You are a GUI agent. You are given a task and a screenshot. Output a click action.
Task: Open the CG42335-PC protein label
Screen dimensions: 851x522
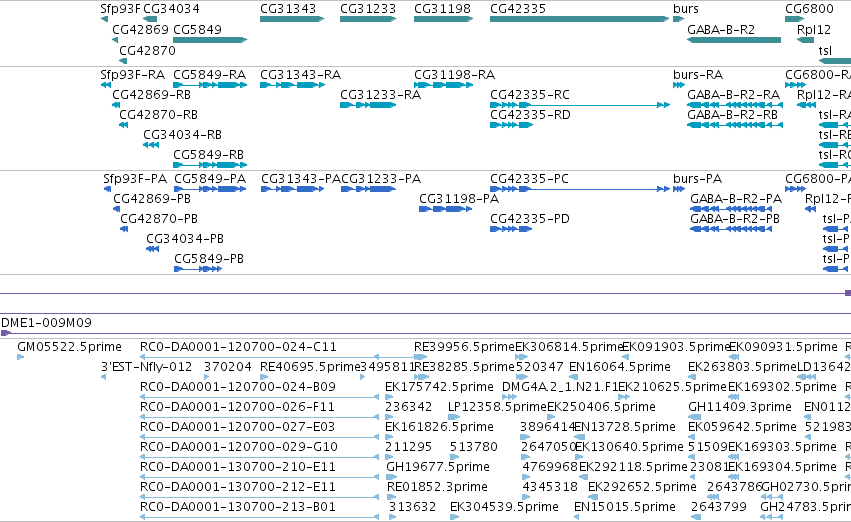click(529, 179)
